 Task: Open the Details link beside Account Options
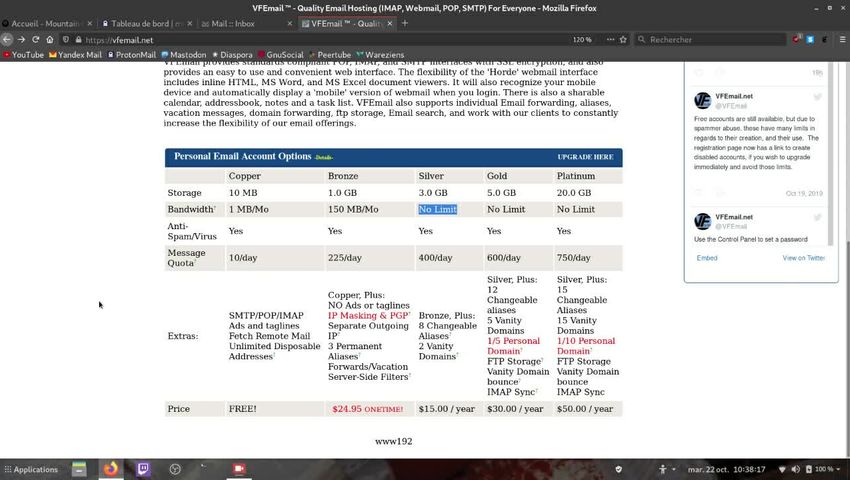coord(324,158)
